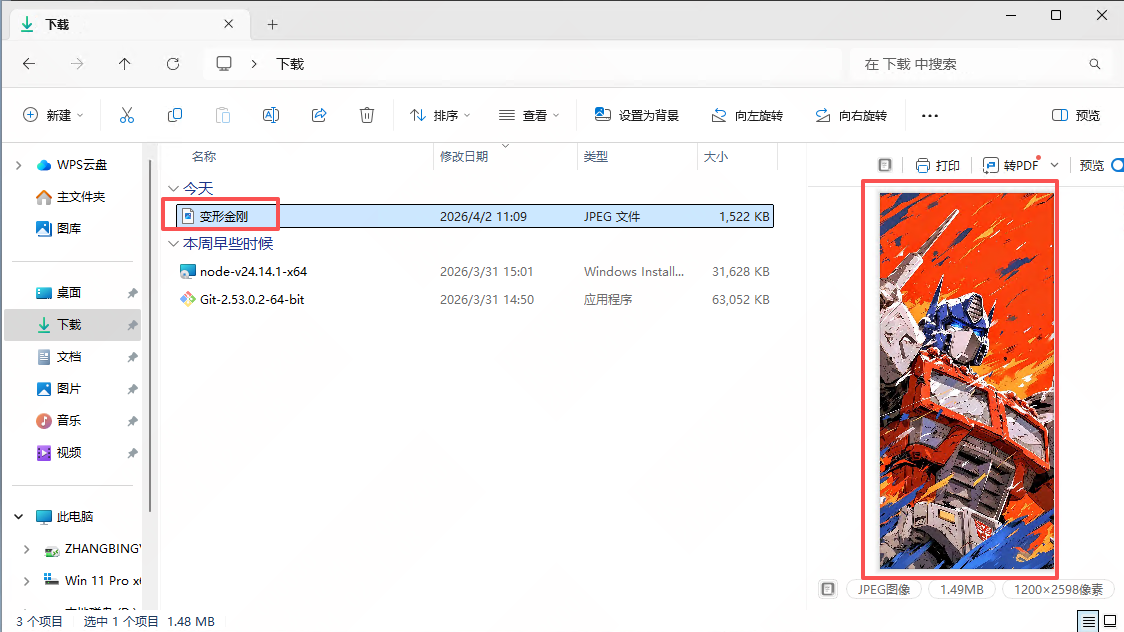The image size is (1124, 632).
Task: Go forward with the right arrow
Action: [x=77, y=64]
